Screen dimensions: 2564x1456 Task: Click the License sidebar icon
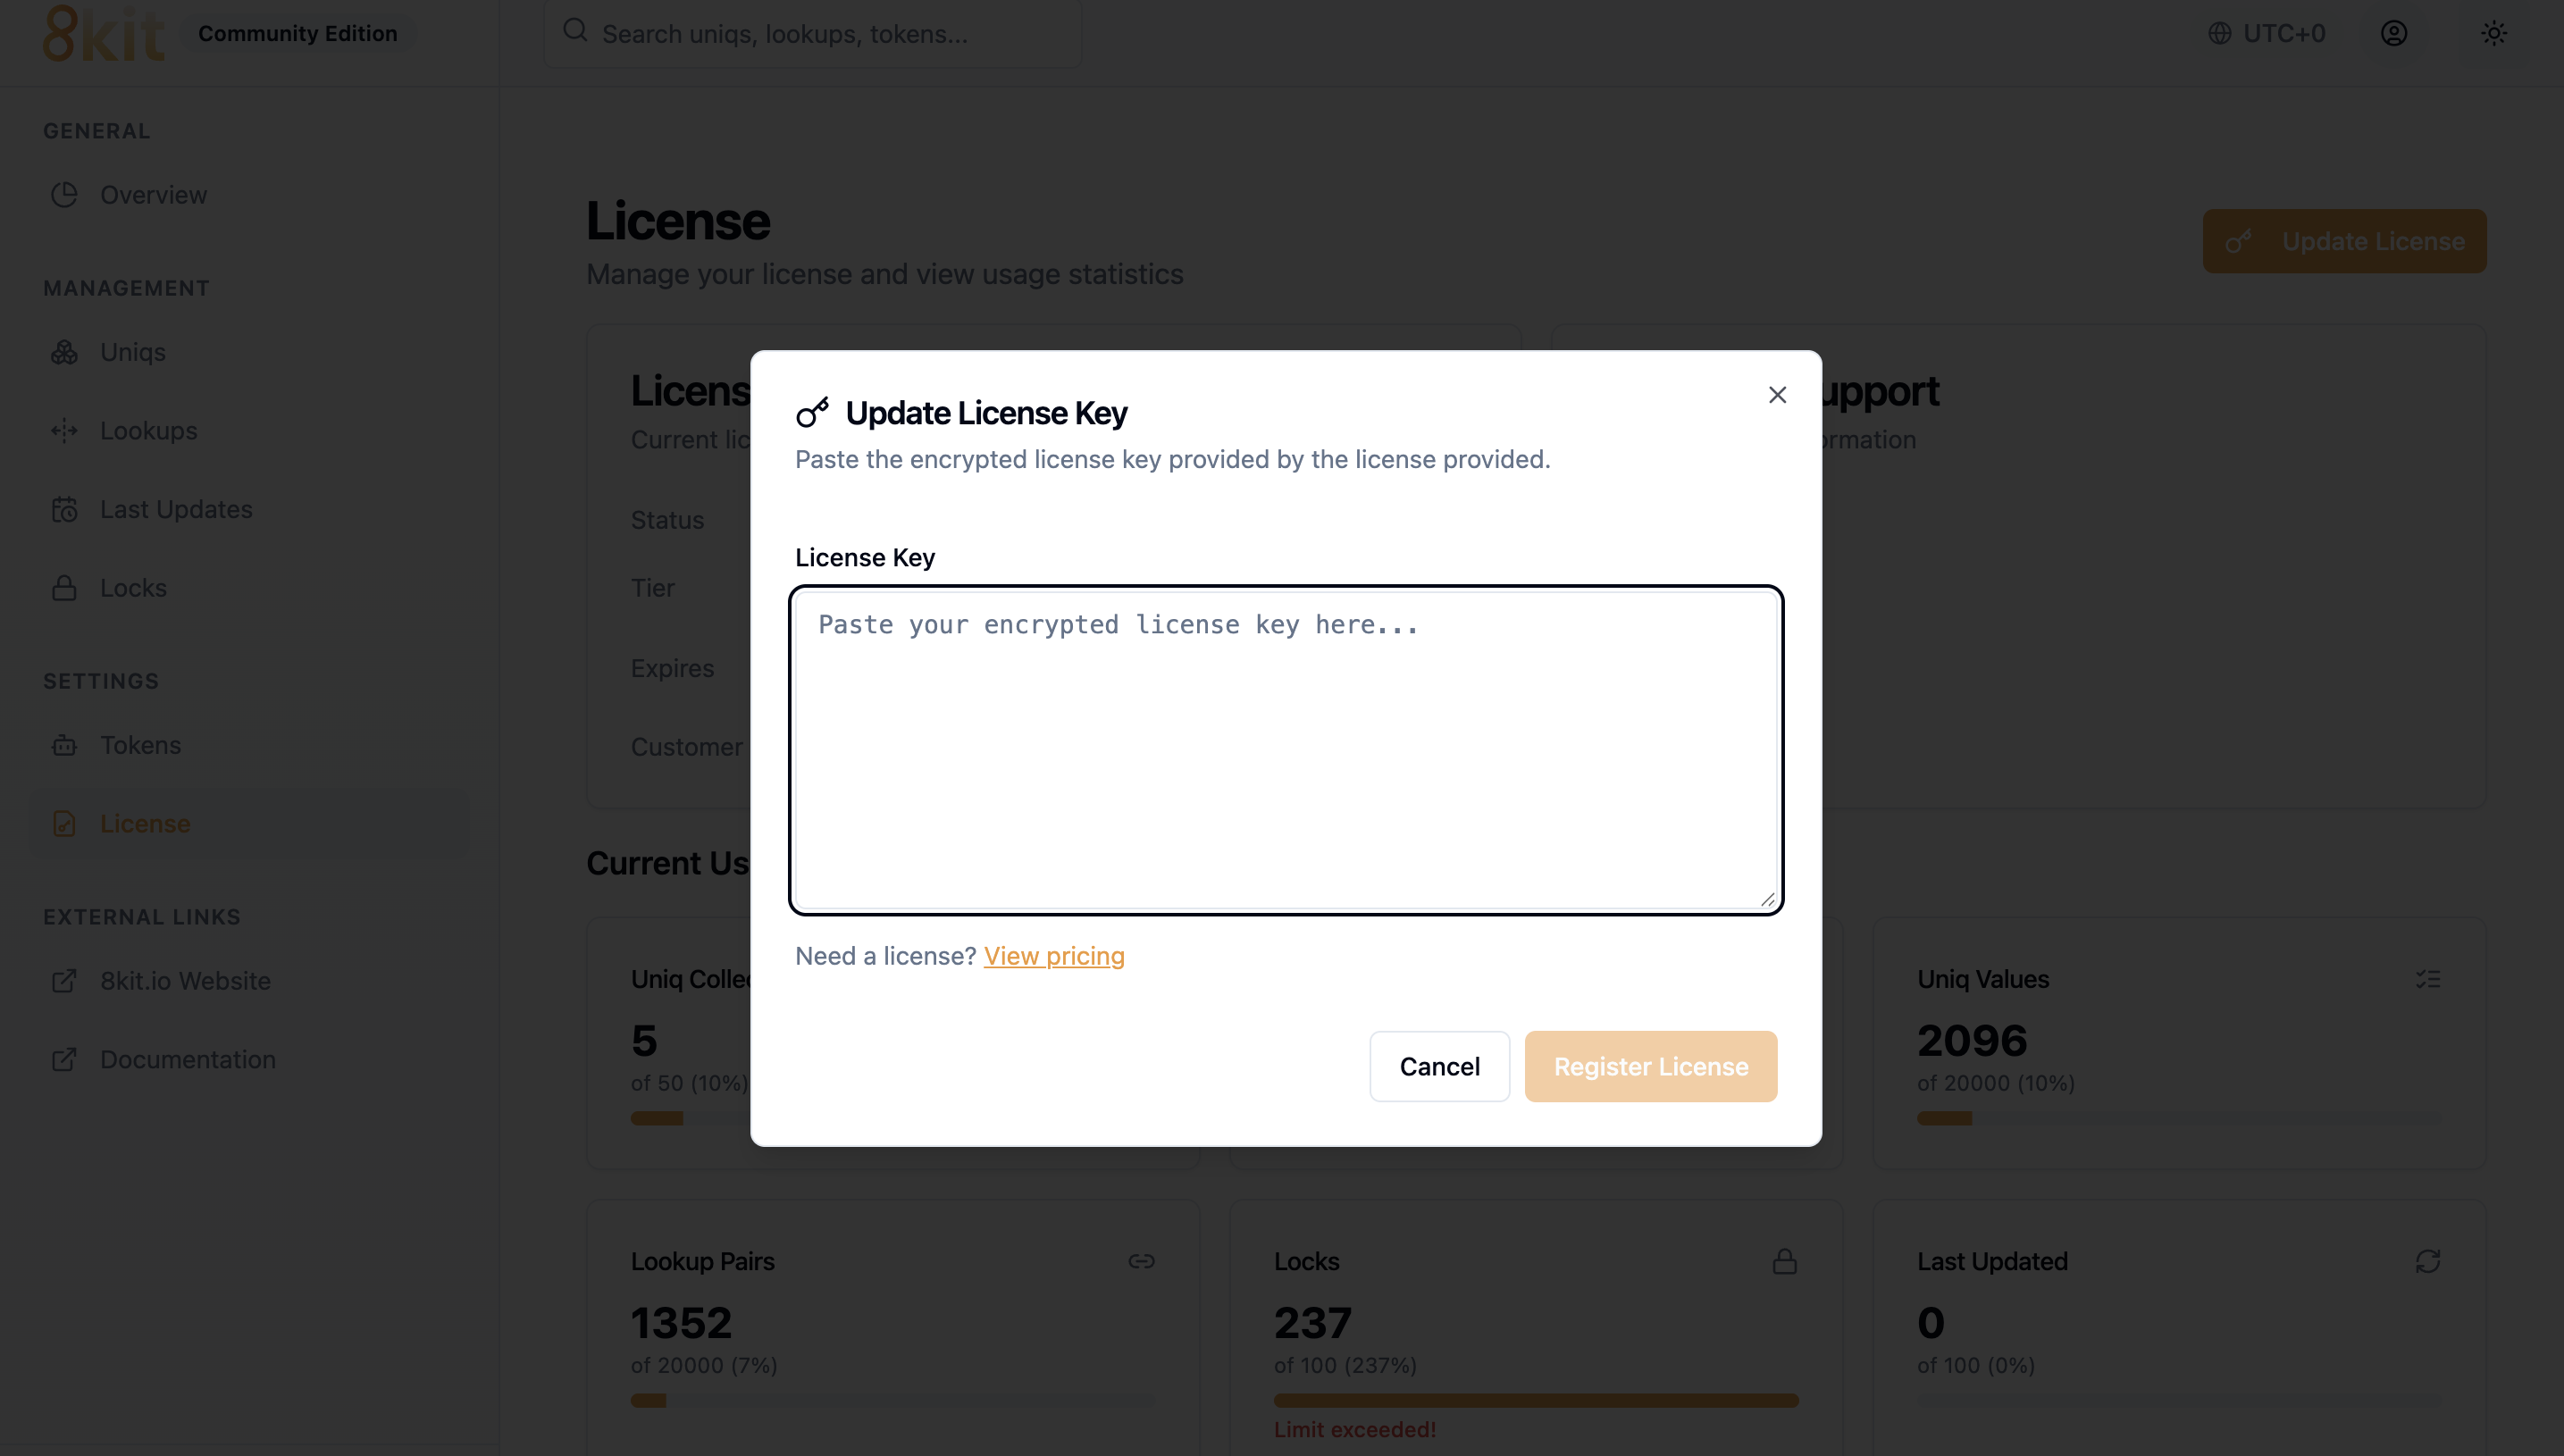tap(65, 824)
